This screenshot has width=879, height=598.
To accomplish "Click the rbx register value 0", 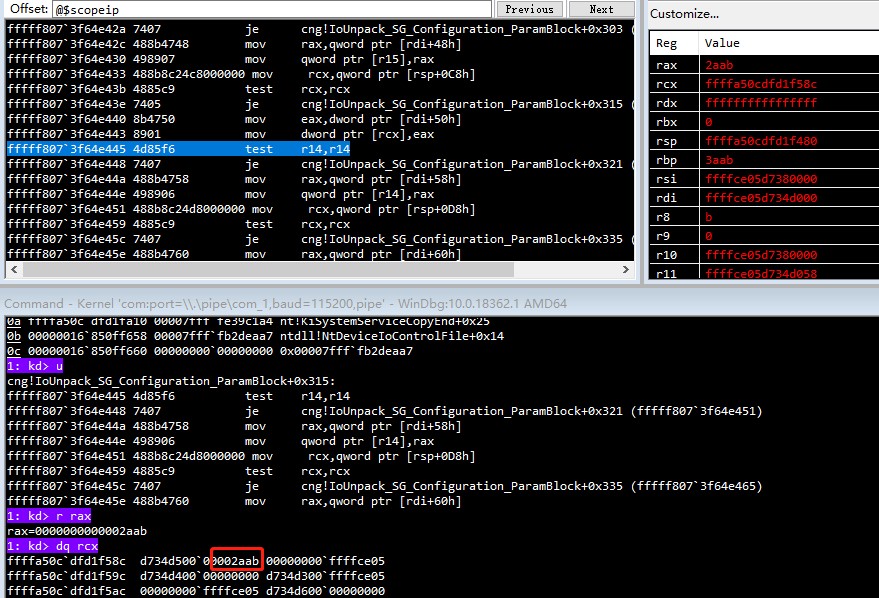I will pos(709,122).
